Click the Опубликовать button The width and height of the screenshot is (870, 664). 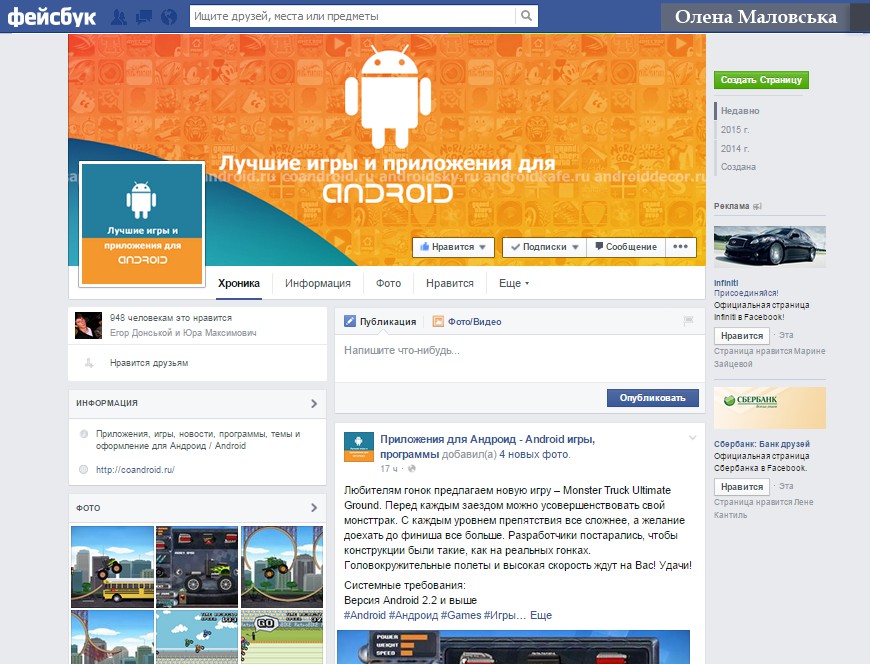(652, 398)
